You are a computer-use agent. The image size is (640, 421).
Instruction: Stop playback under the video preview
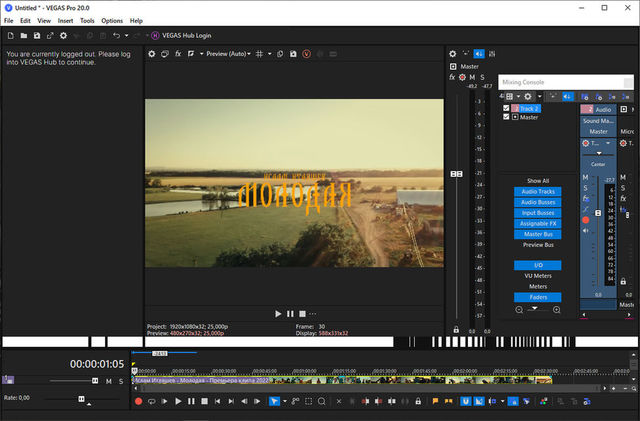point(303,313)
